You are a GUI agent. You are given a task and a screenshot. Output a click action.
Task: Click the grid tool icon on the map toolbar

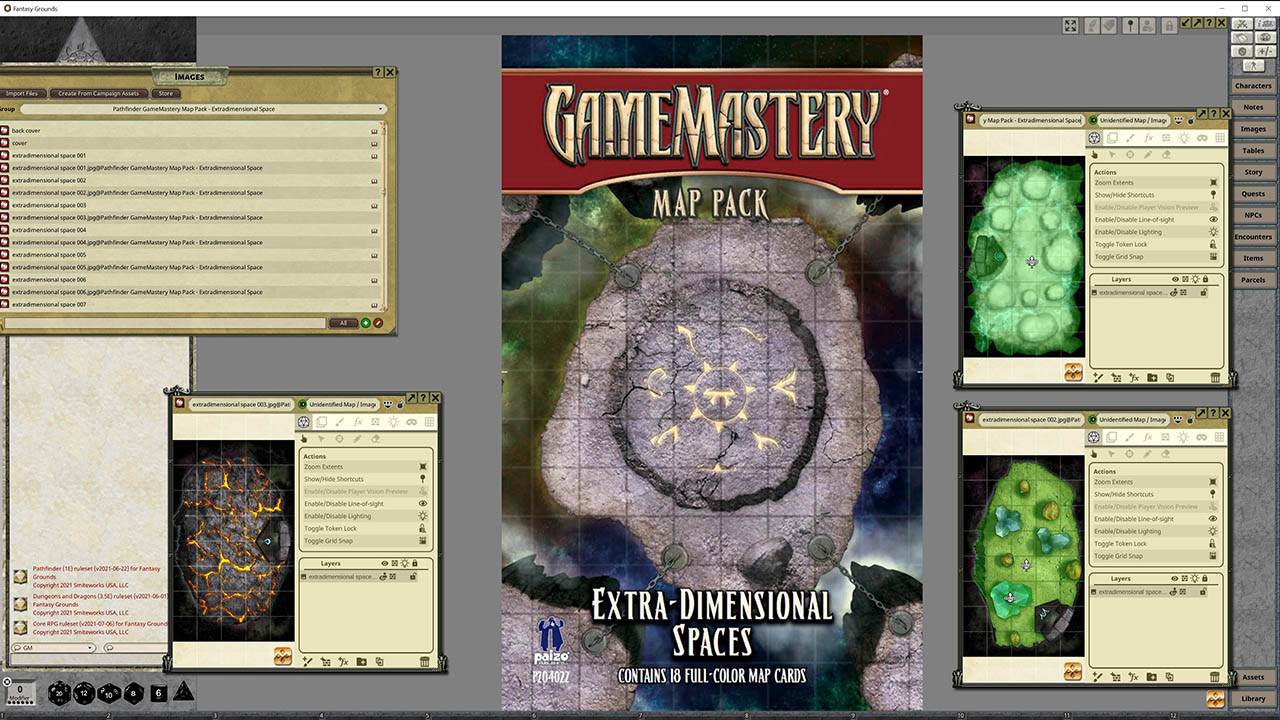click(x=430, y=422)
